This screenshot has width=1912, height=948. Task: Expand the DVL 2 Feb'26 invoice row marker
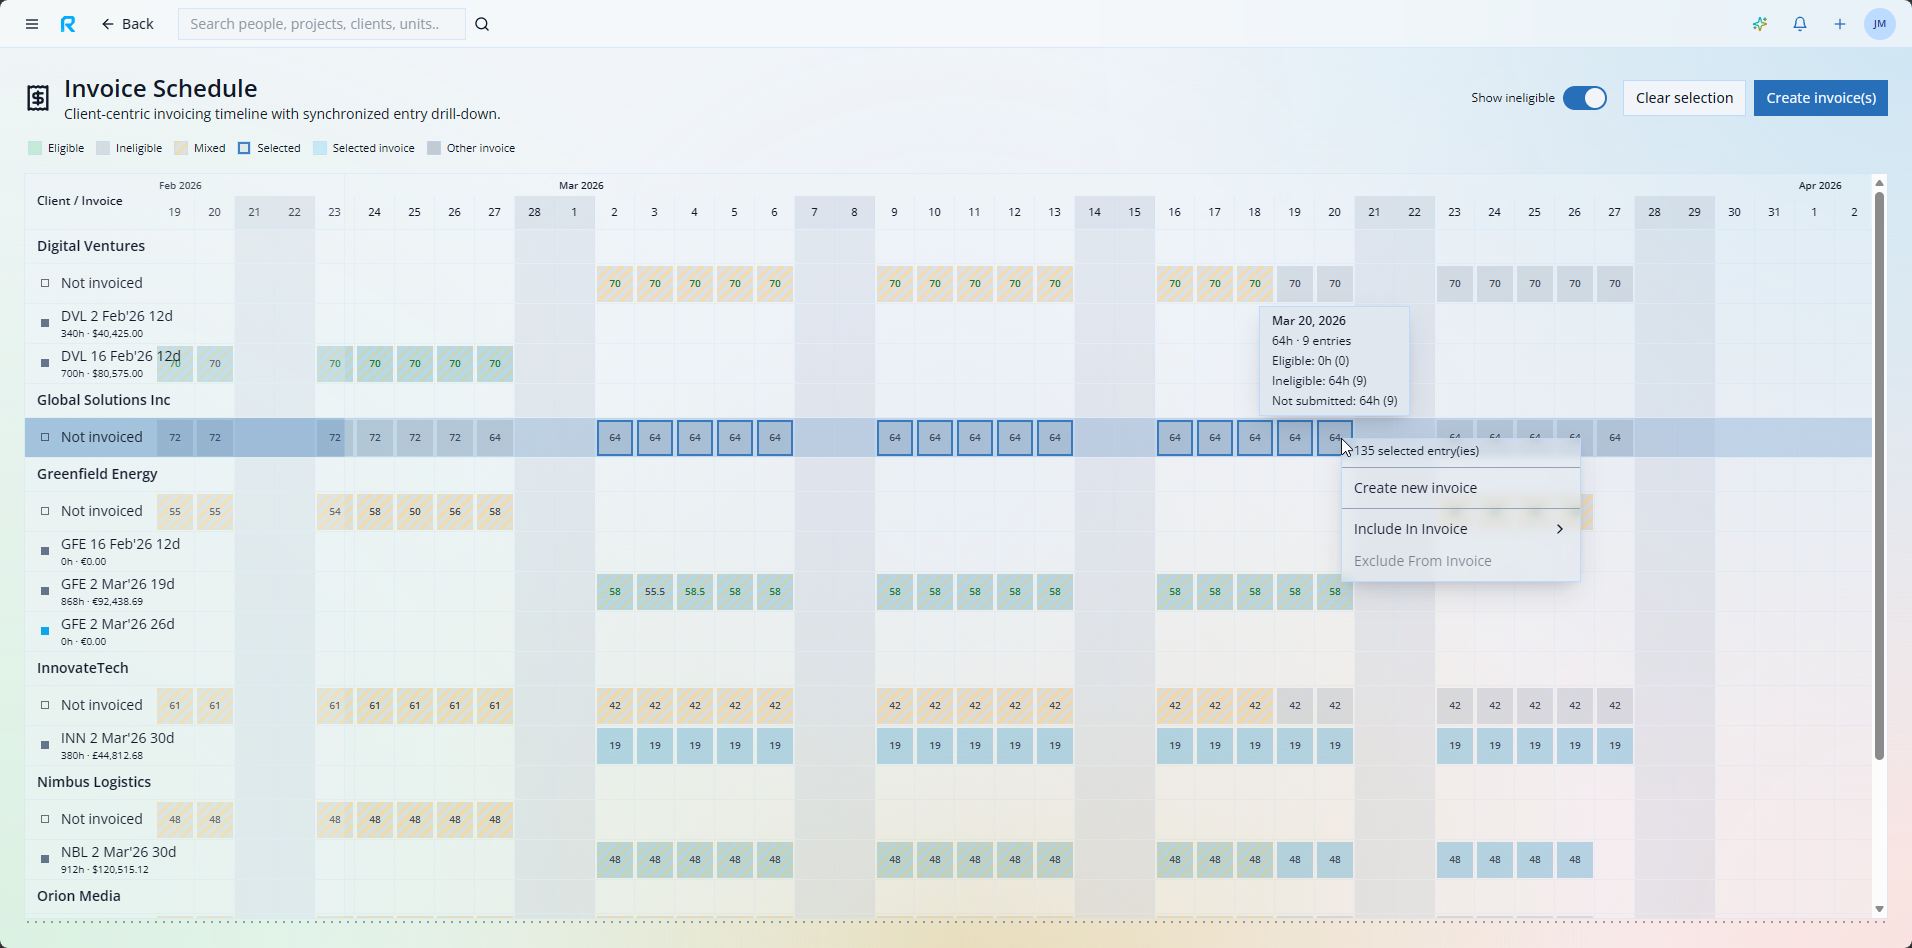pos(44,322)
